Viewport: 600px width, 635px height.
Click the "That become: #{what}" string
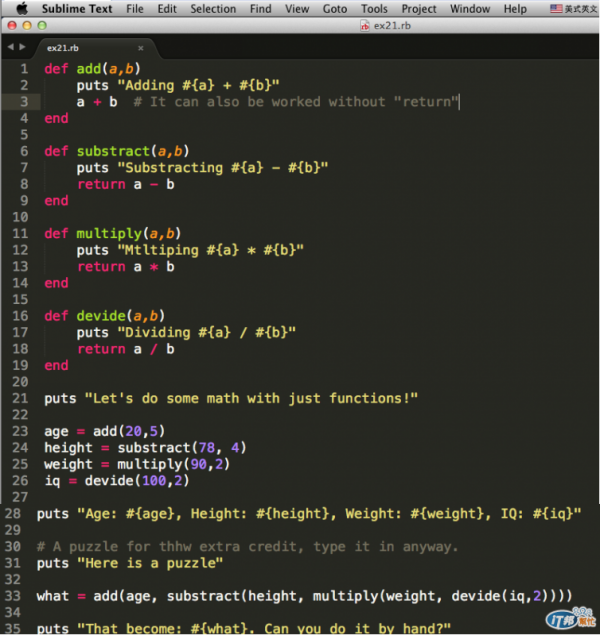[264, 629]
